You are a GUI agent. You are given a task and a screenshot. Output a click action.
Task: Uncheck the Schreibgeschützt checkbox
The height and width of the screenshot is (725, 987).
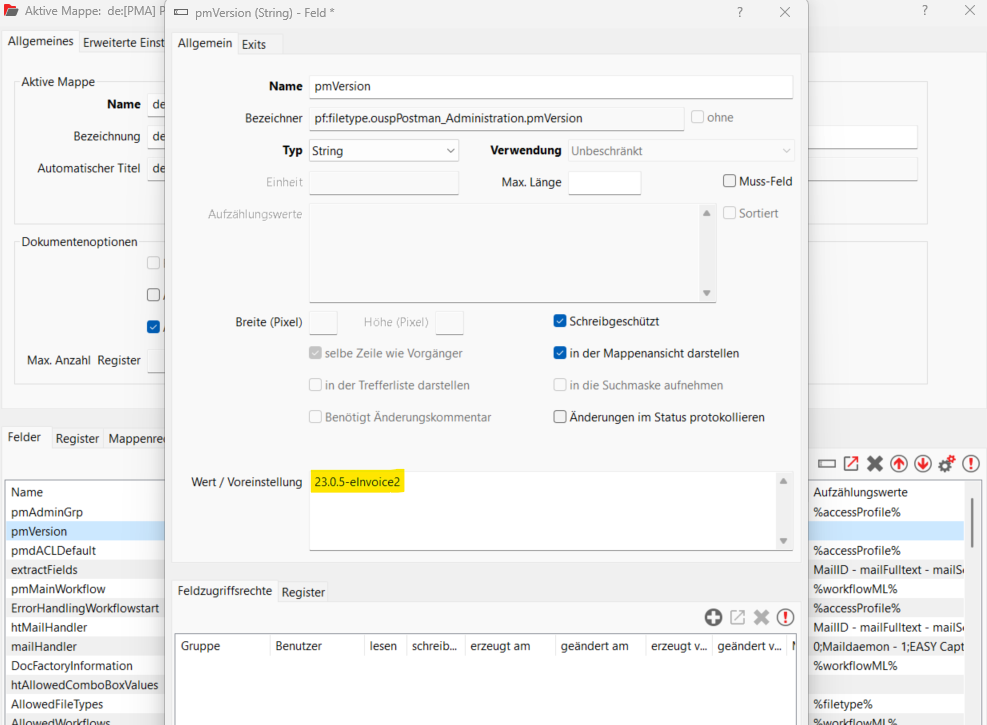(560, 321)
